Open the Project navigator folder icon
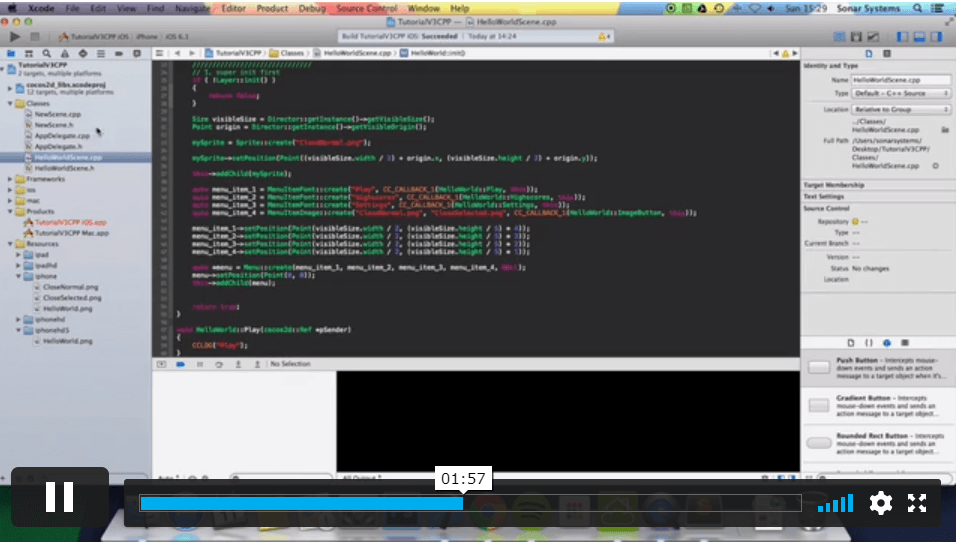 tap(10, 54)
